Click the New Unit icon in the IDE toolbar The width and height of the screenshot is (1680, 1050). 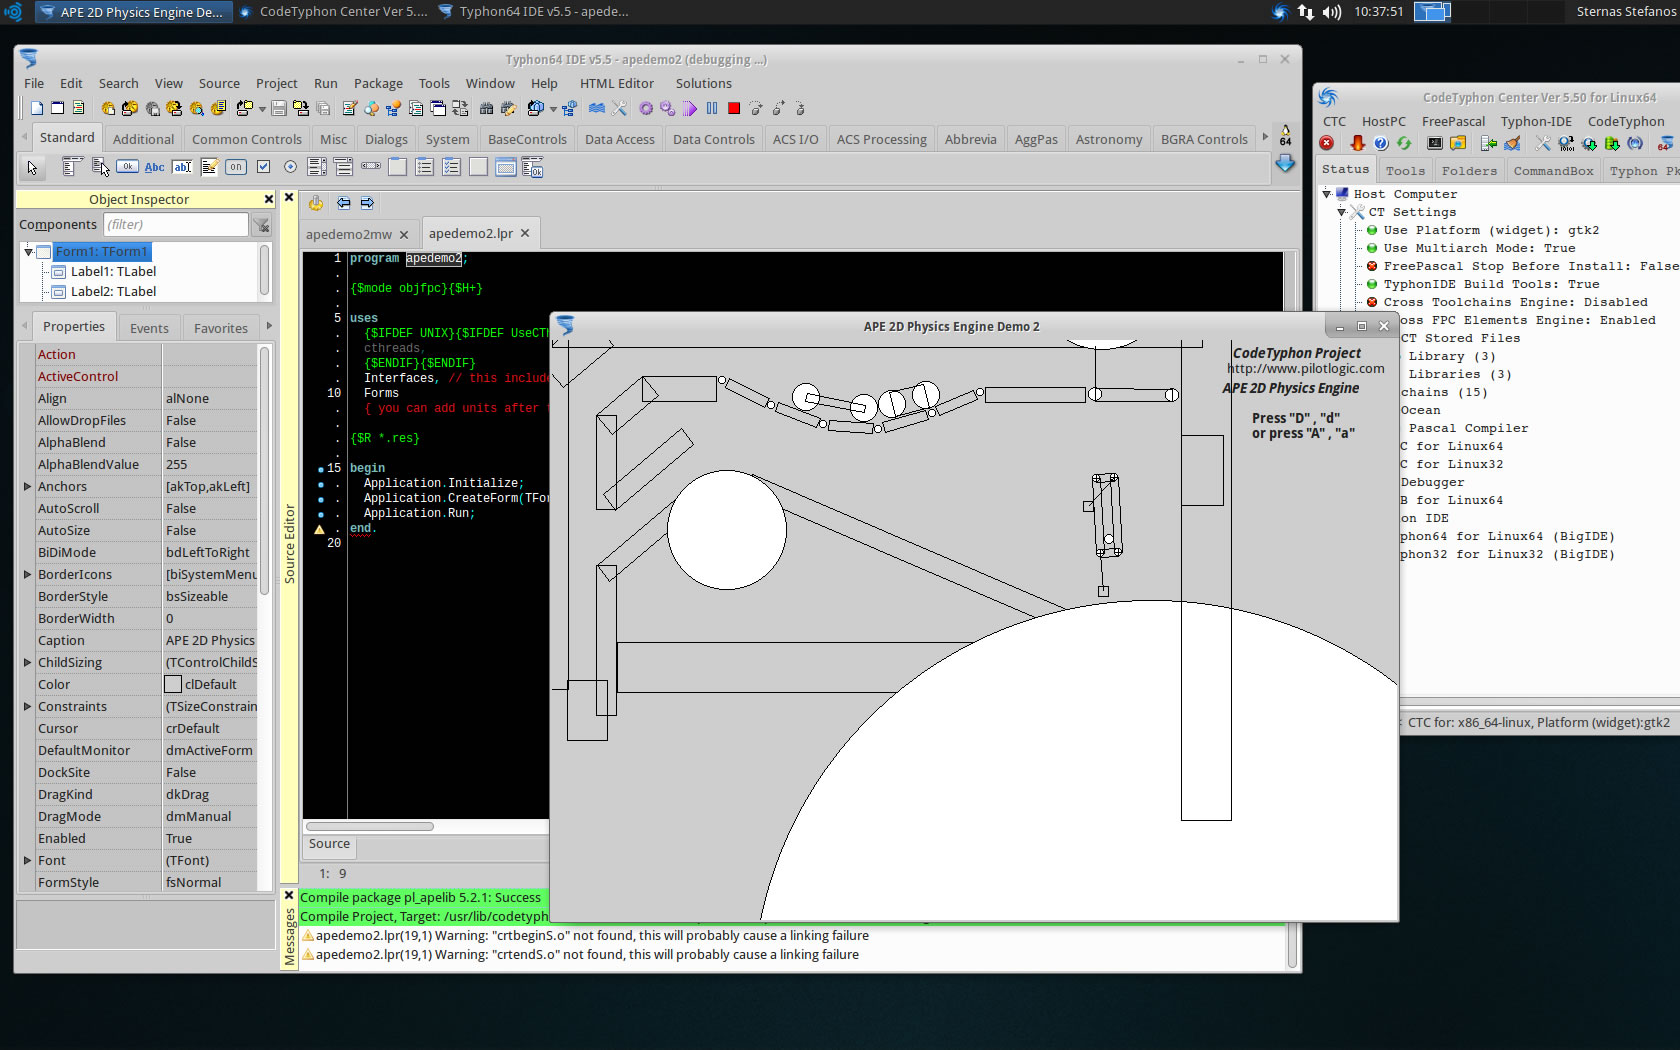(x=37, y=108)
